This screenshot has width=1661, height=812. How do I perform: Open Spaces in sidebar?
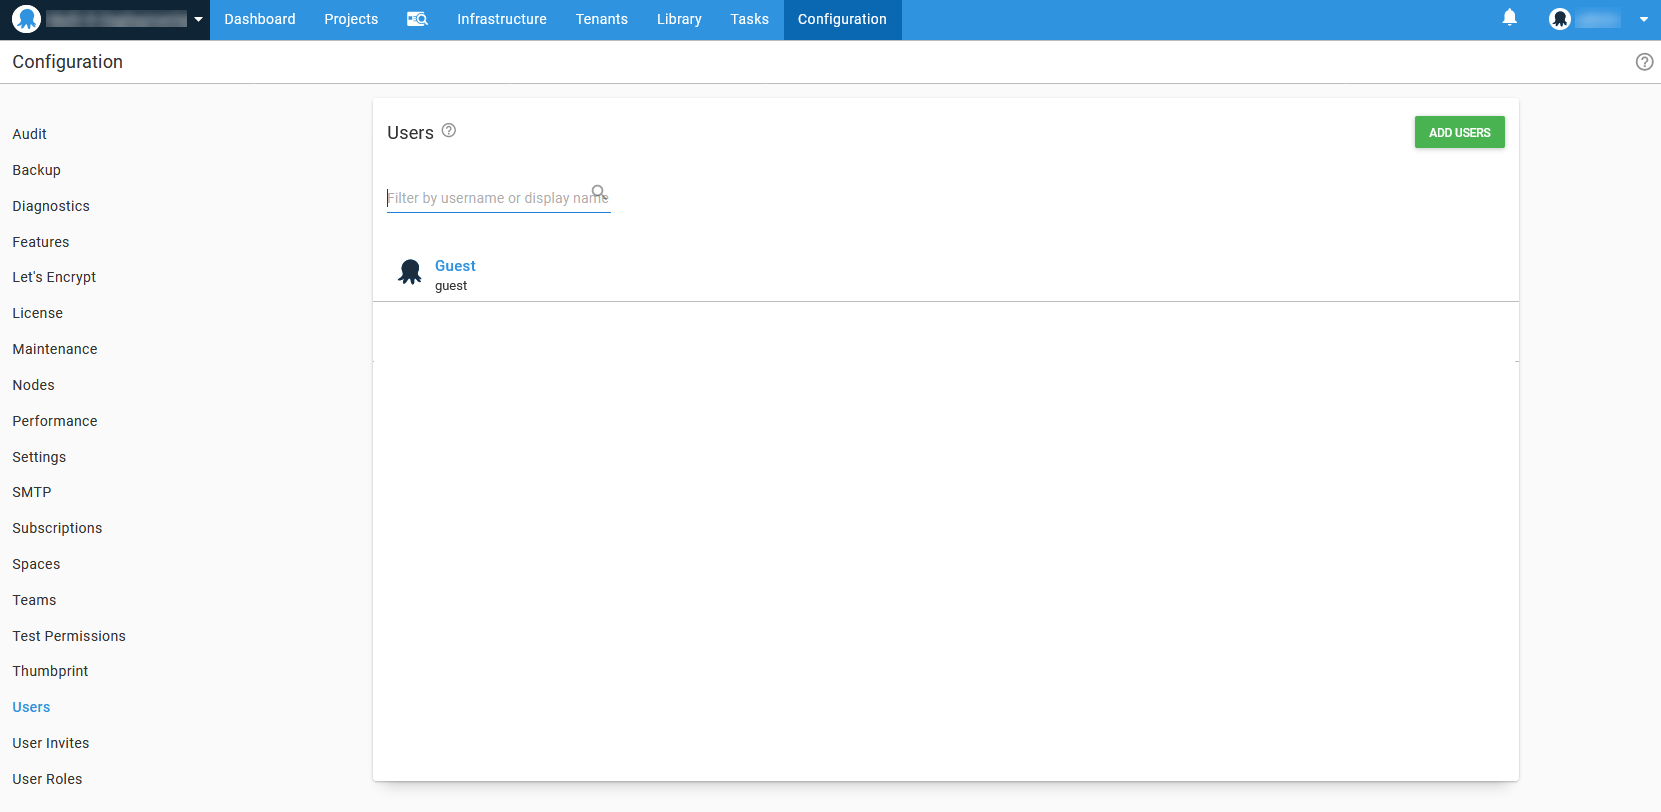[36, 564]
